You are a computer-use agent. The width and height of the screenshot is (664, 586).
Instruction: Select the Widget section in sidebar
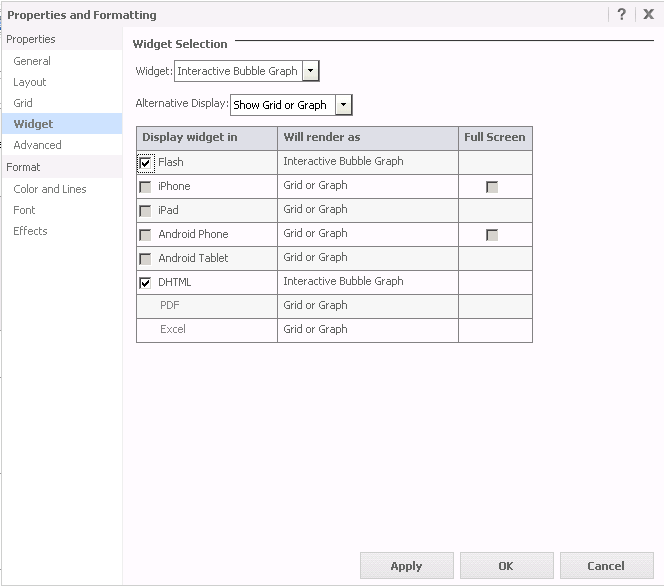coord(62,124)
